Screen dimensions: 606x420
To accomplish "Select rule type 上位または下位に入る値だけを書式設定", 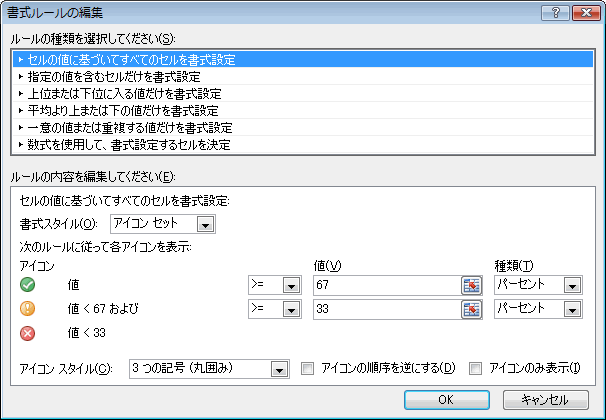I will [303, 94].
